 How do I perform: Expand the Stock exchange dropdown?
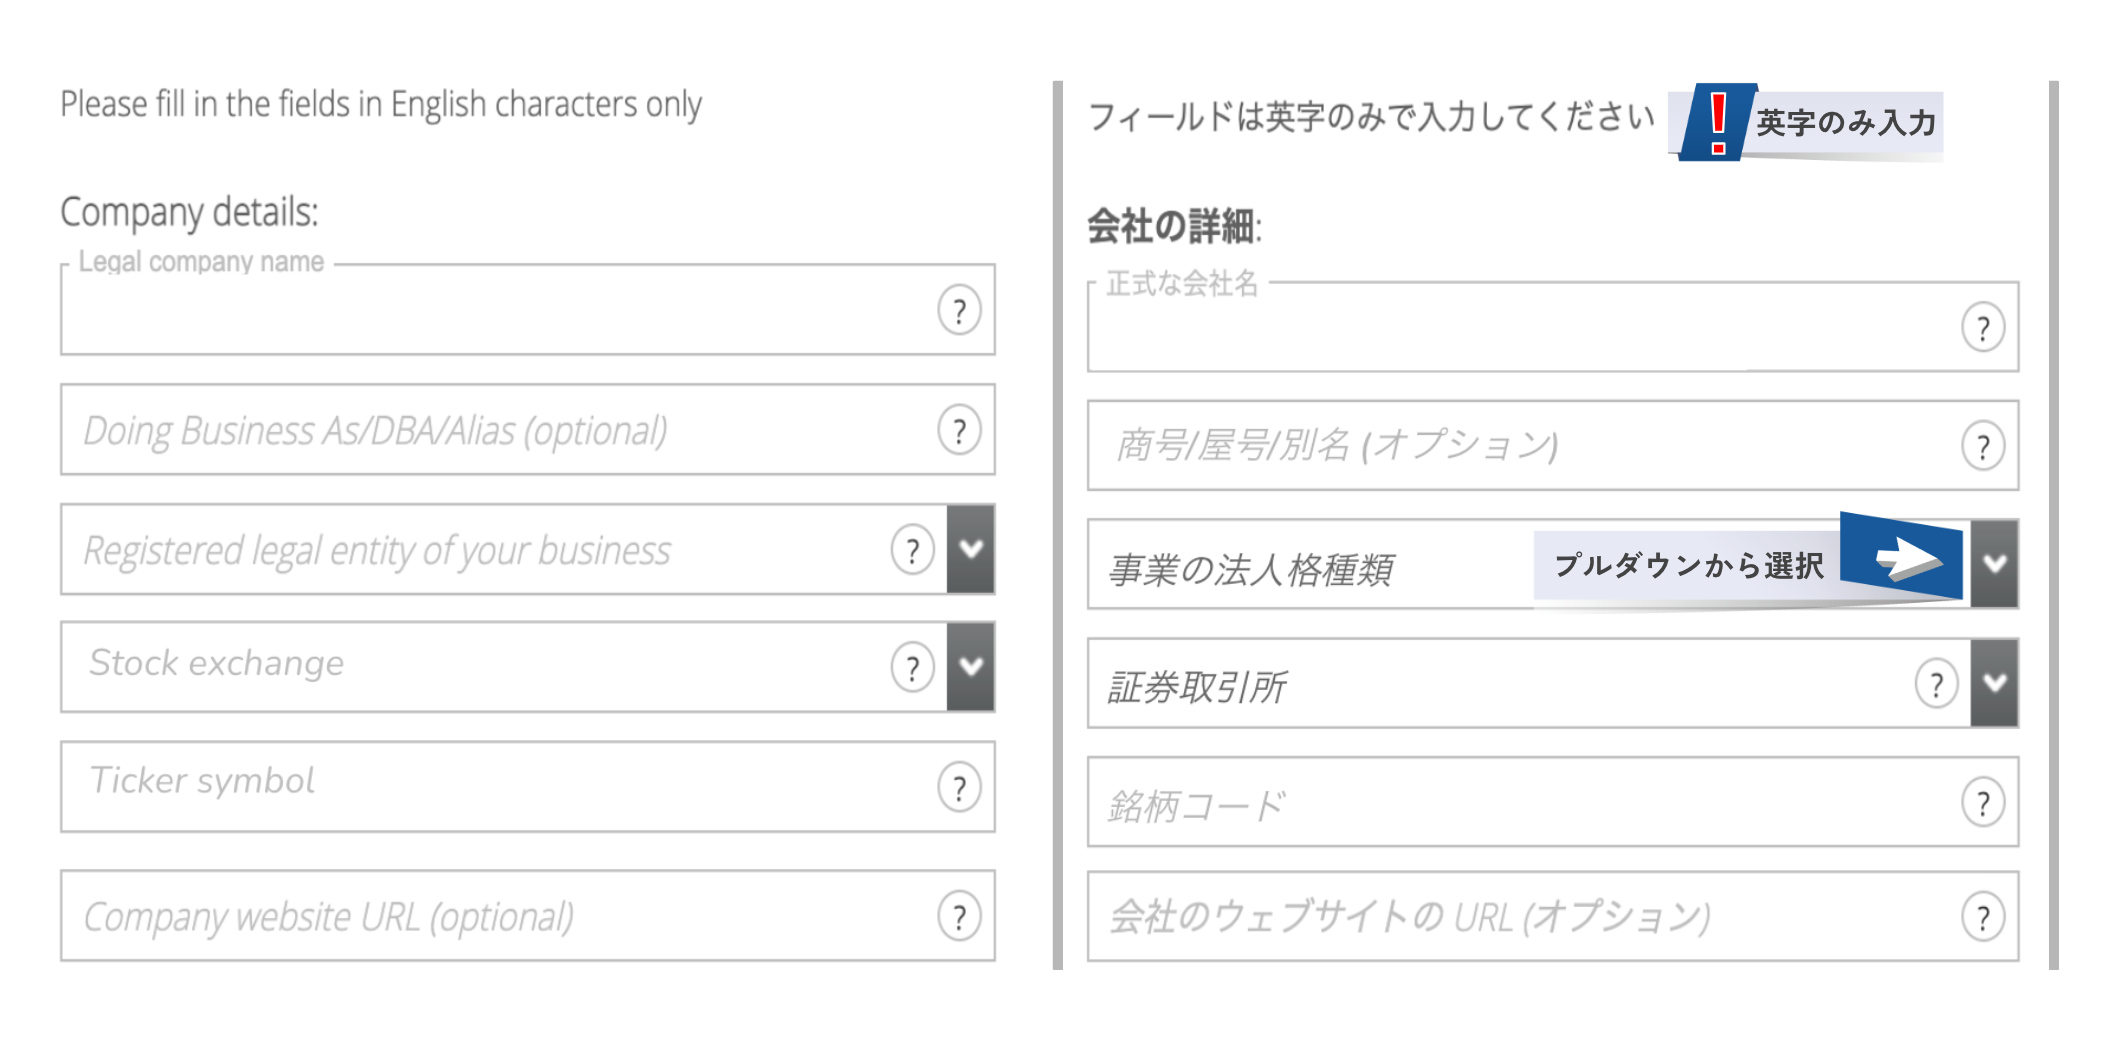971,667
